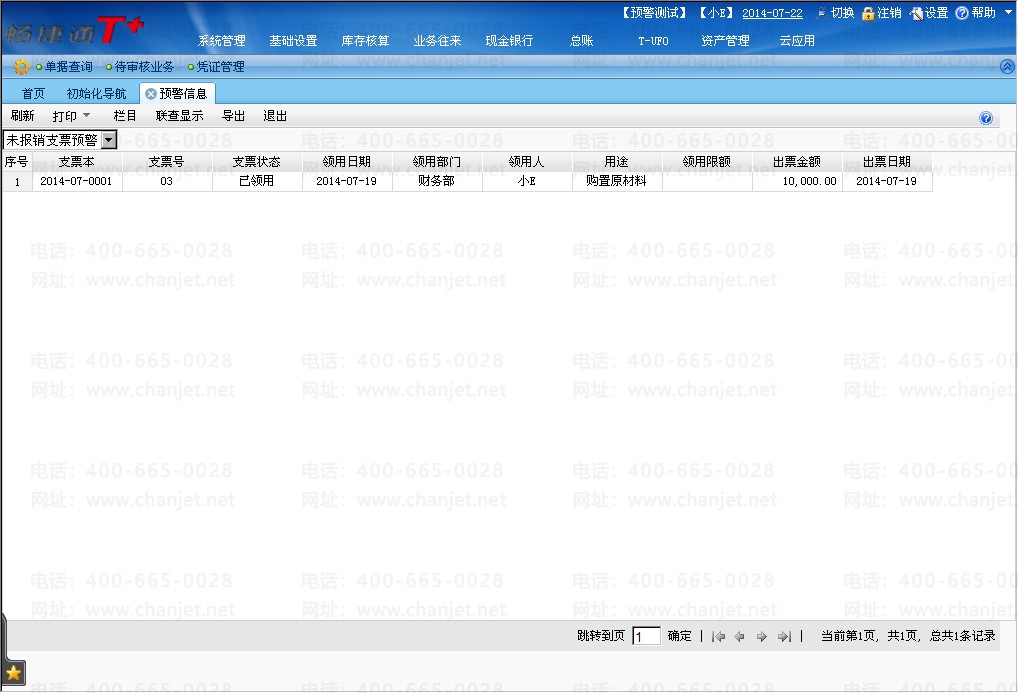Close the 预警信息 tab with its X icon
The width and height of the screenshot is (1018, 693).
(151, 94)
